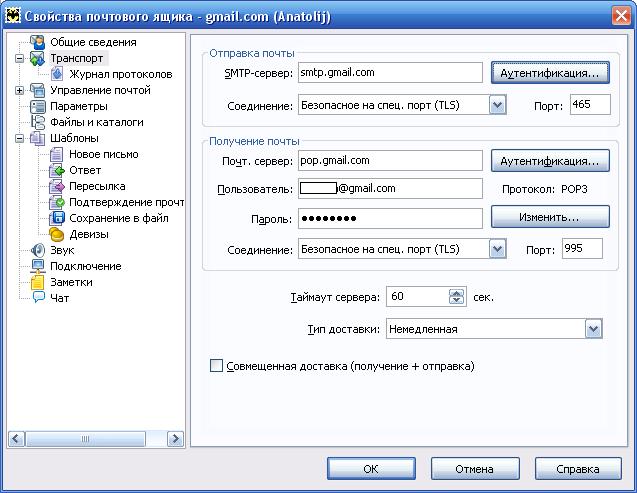
Task: Click the save to file diskette icon
Action: 57,218
